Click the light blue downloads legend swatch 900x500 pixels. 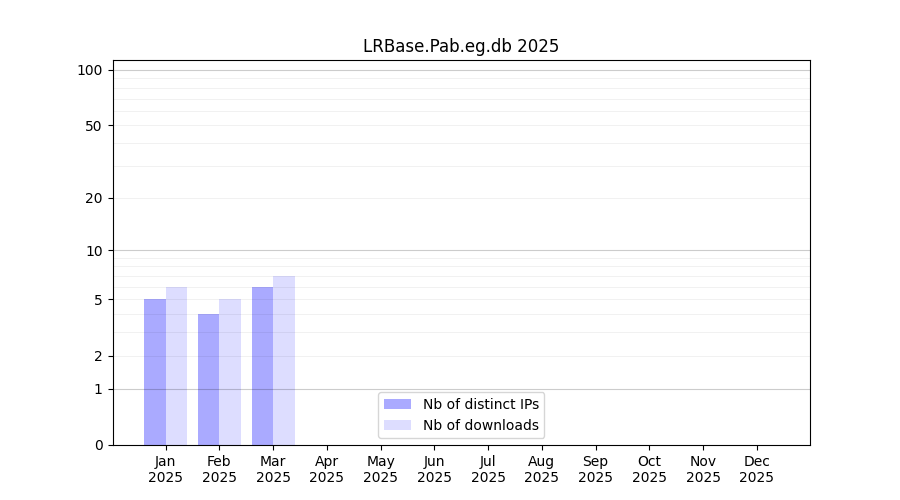[397, 425]
